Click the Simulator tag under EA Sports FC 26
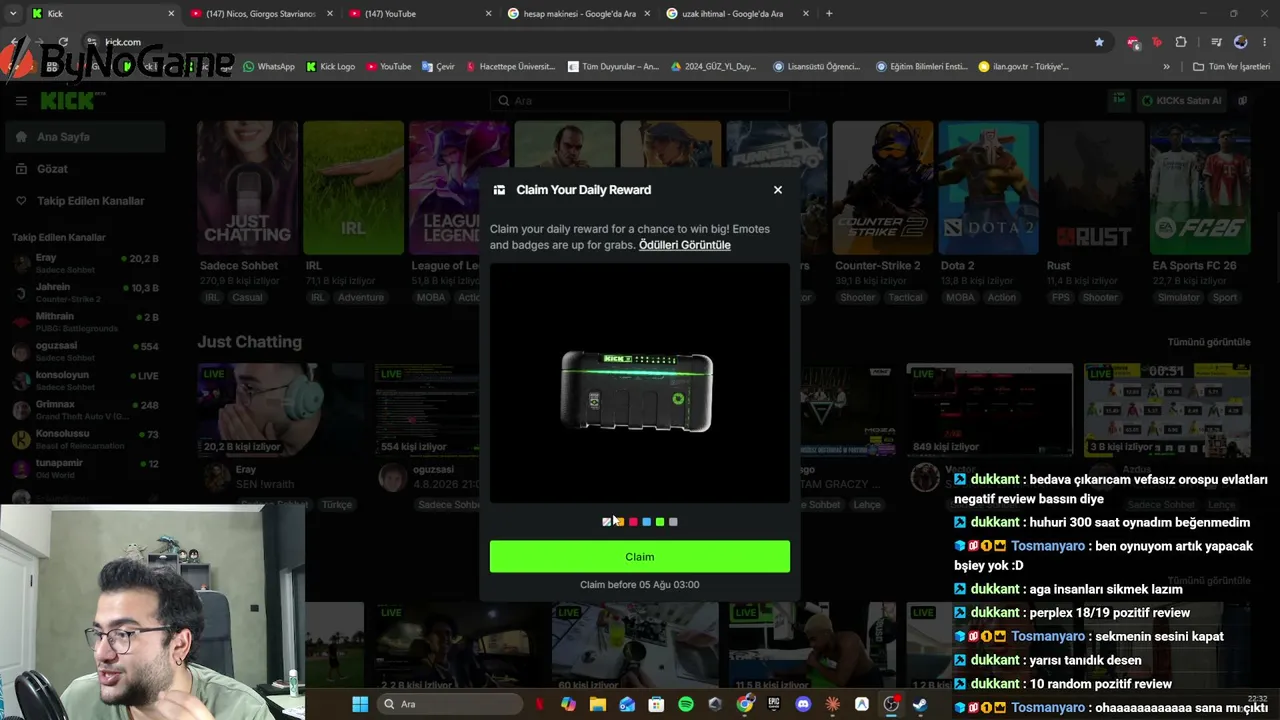This screenshot has height=720, width=1280. [1179, 297]
